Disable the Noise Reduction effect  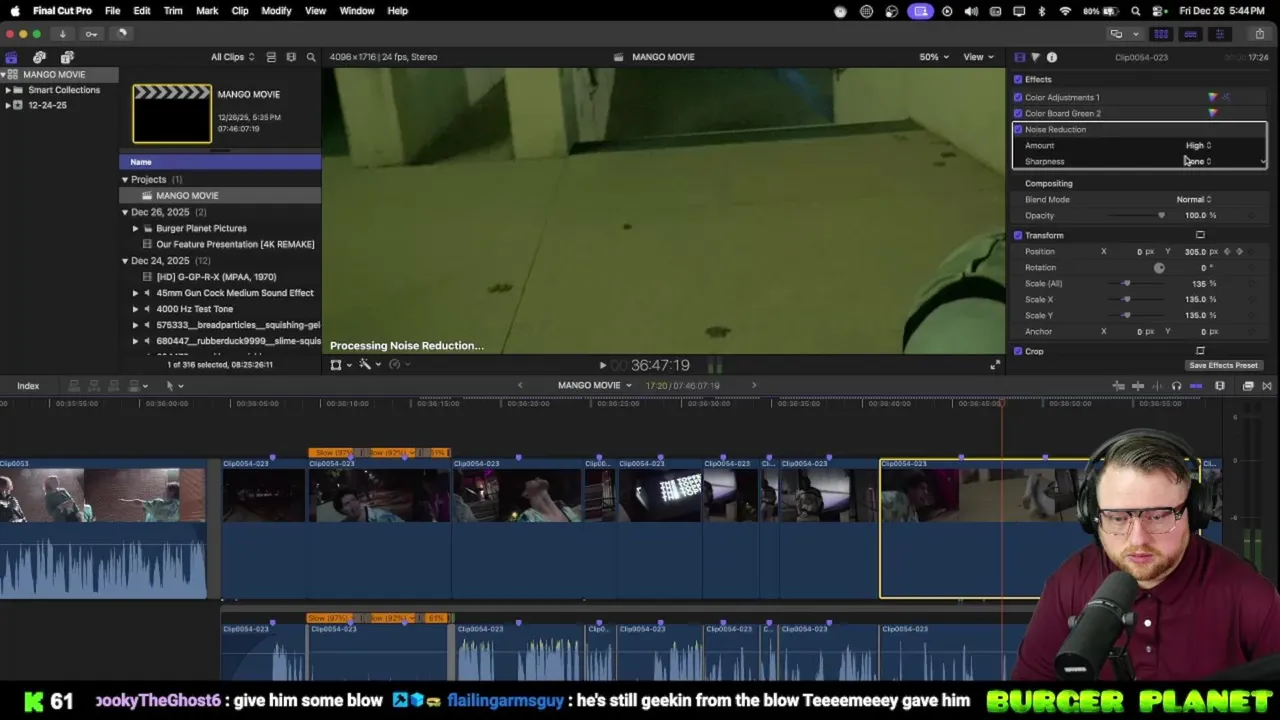[1018, 129]
